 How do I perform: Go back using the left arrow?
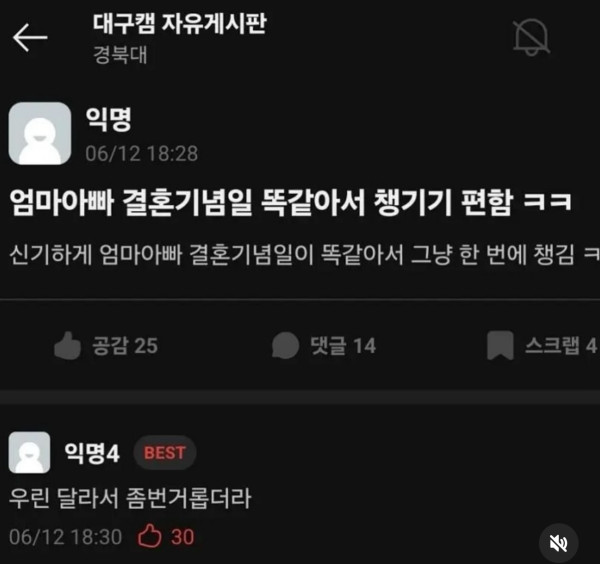tap(30, 37)
